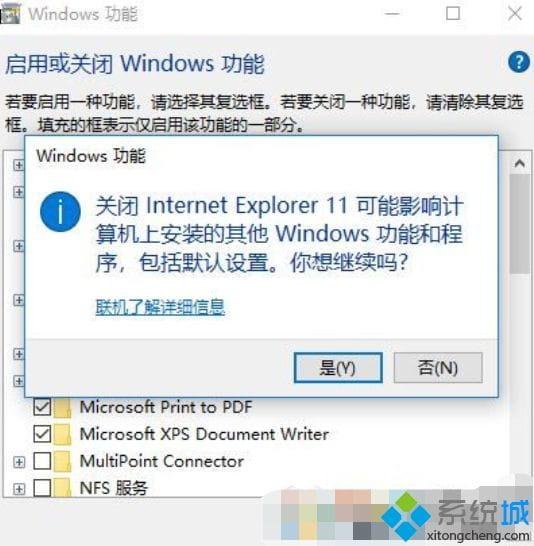This screenshot has height=546, width=534.
Task: Click the Windows Features title bar icon
Action: coord(10,14)
